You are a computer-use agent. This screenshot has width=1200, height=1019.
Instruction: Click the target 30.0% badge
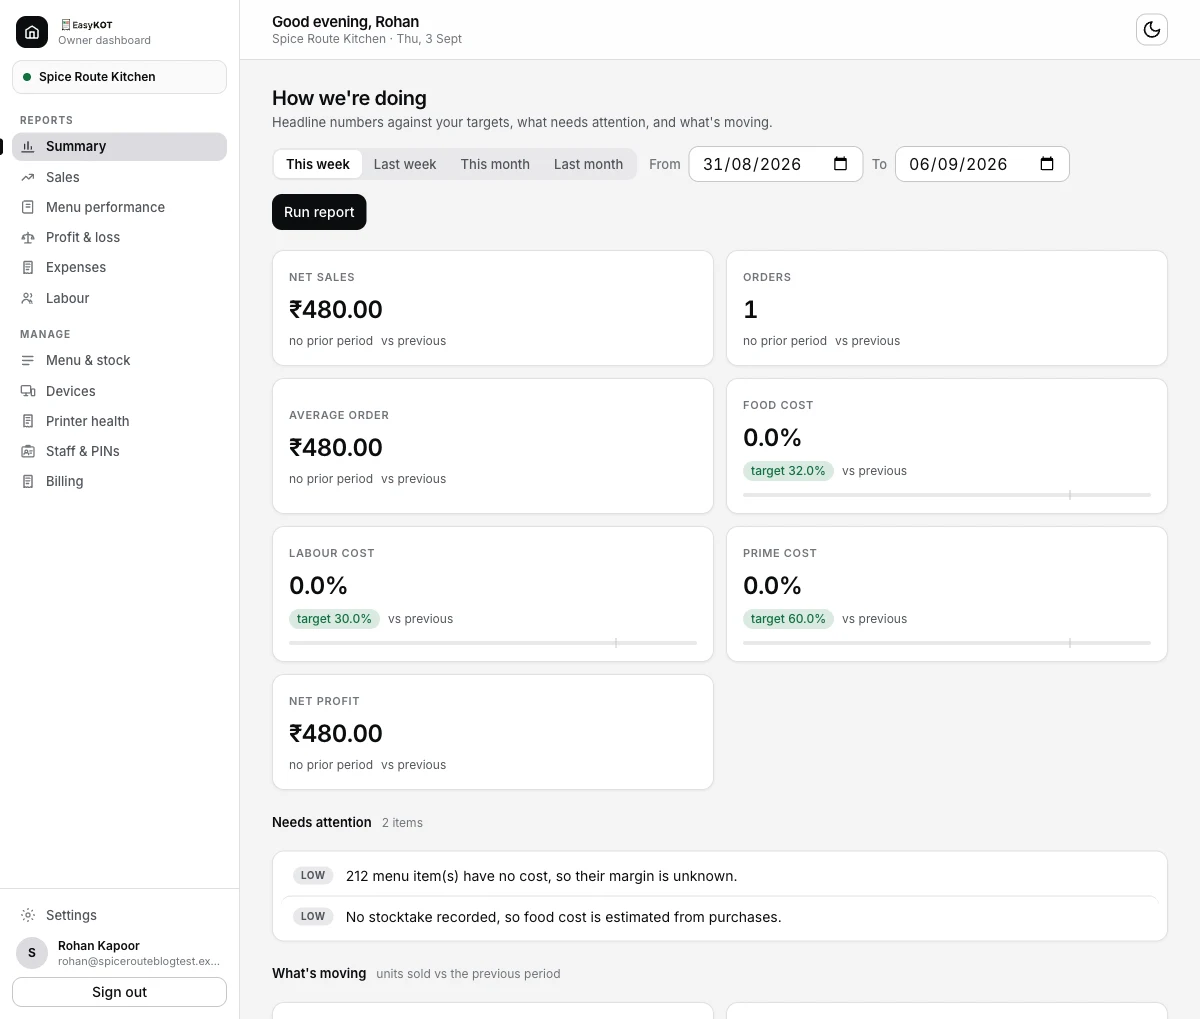click(334, 619)
